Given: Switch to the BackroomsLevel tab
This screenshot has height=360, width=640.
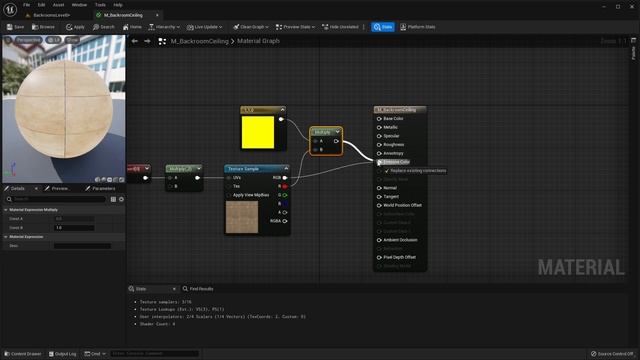Looking at the screenshot, I should point(51,15).
